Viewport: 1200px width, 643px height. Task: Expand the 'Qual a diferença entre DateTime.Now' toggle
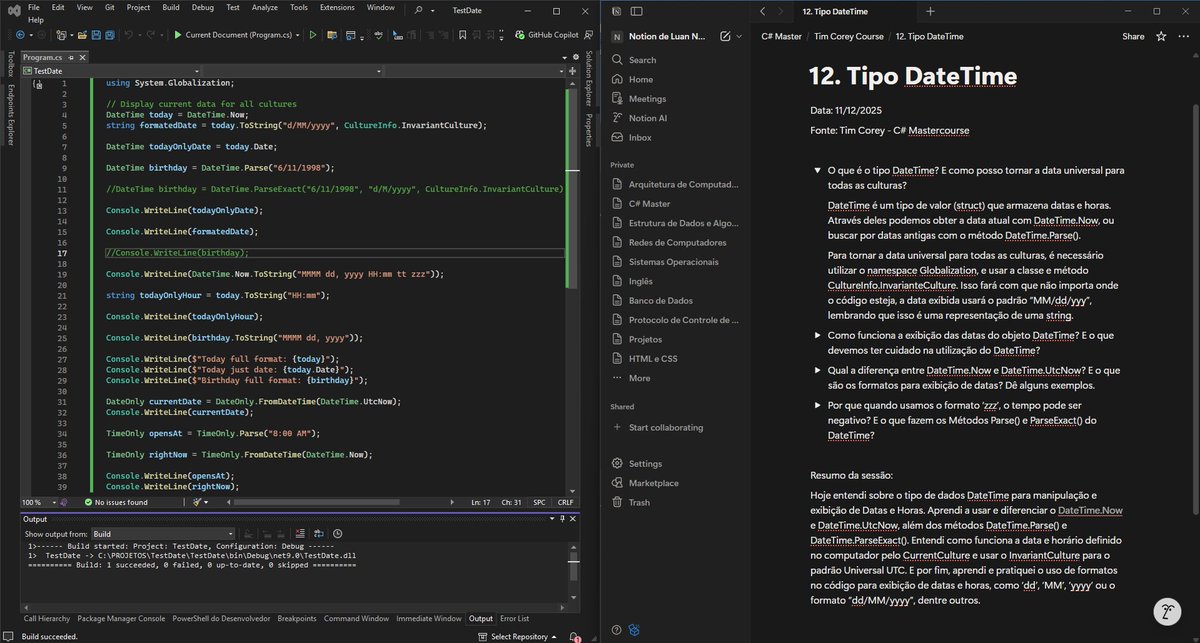pyautogui.click(x=817, y=370)
